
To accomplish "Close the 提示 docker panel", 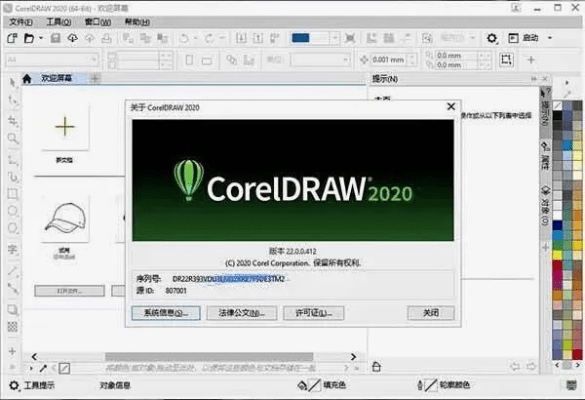I will pyautogui.click(x=545, y=79).
